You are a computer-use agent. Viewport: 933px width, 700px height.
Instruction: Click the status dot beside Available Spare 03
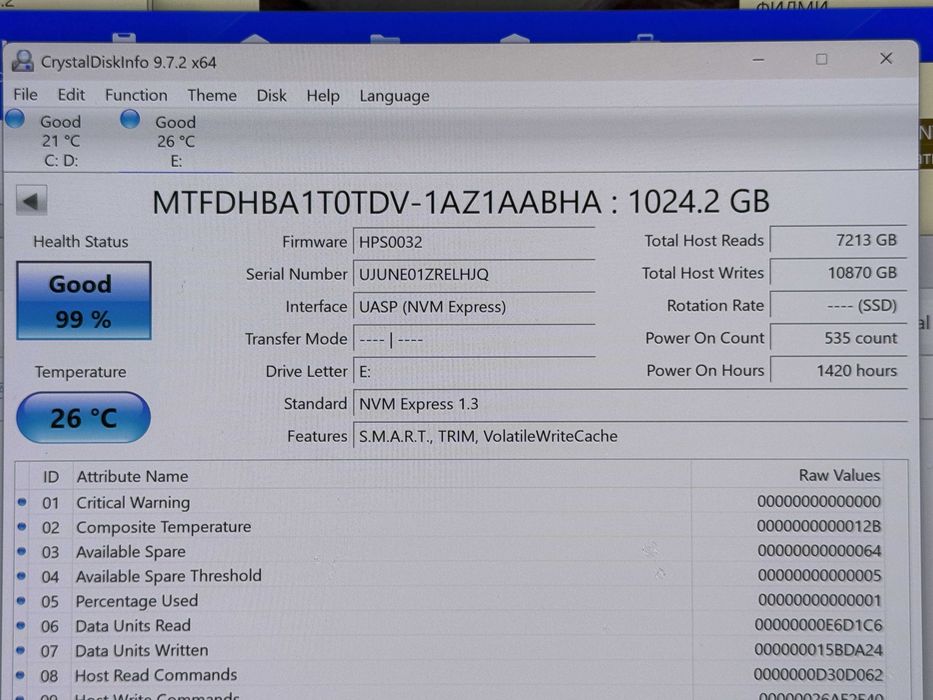(x=22, y=552)
